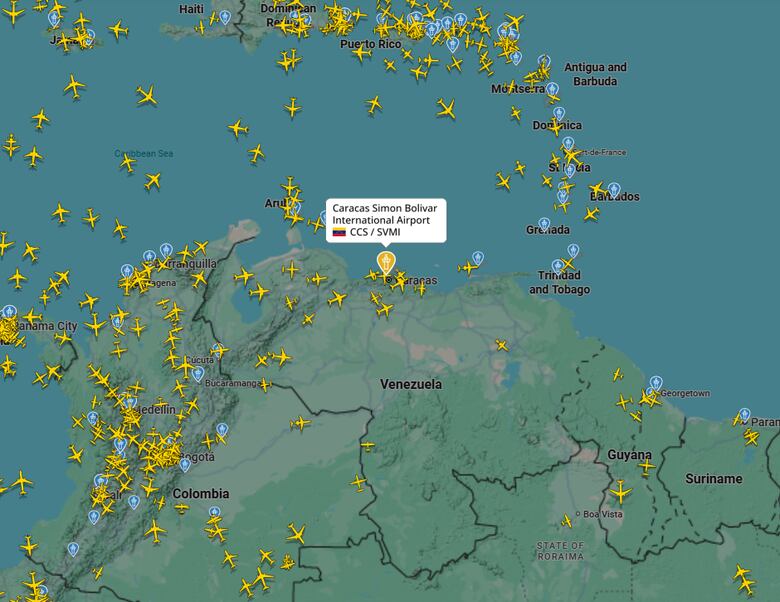Select the airport pin next to Paramaribo label
Screen dimensions: 780x602
click(x=744, y=414)
